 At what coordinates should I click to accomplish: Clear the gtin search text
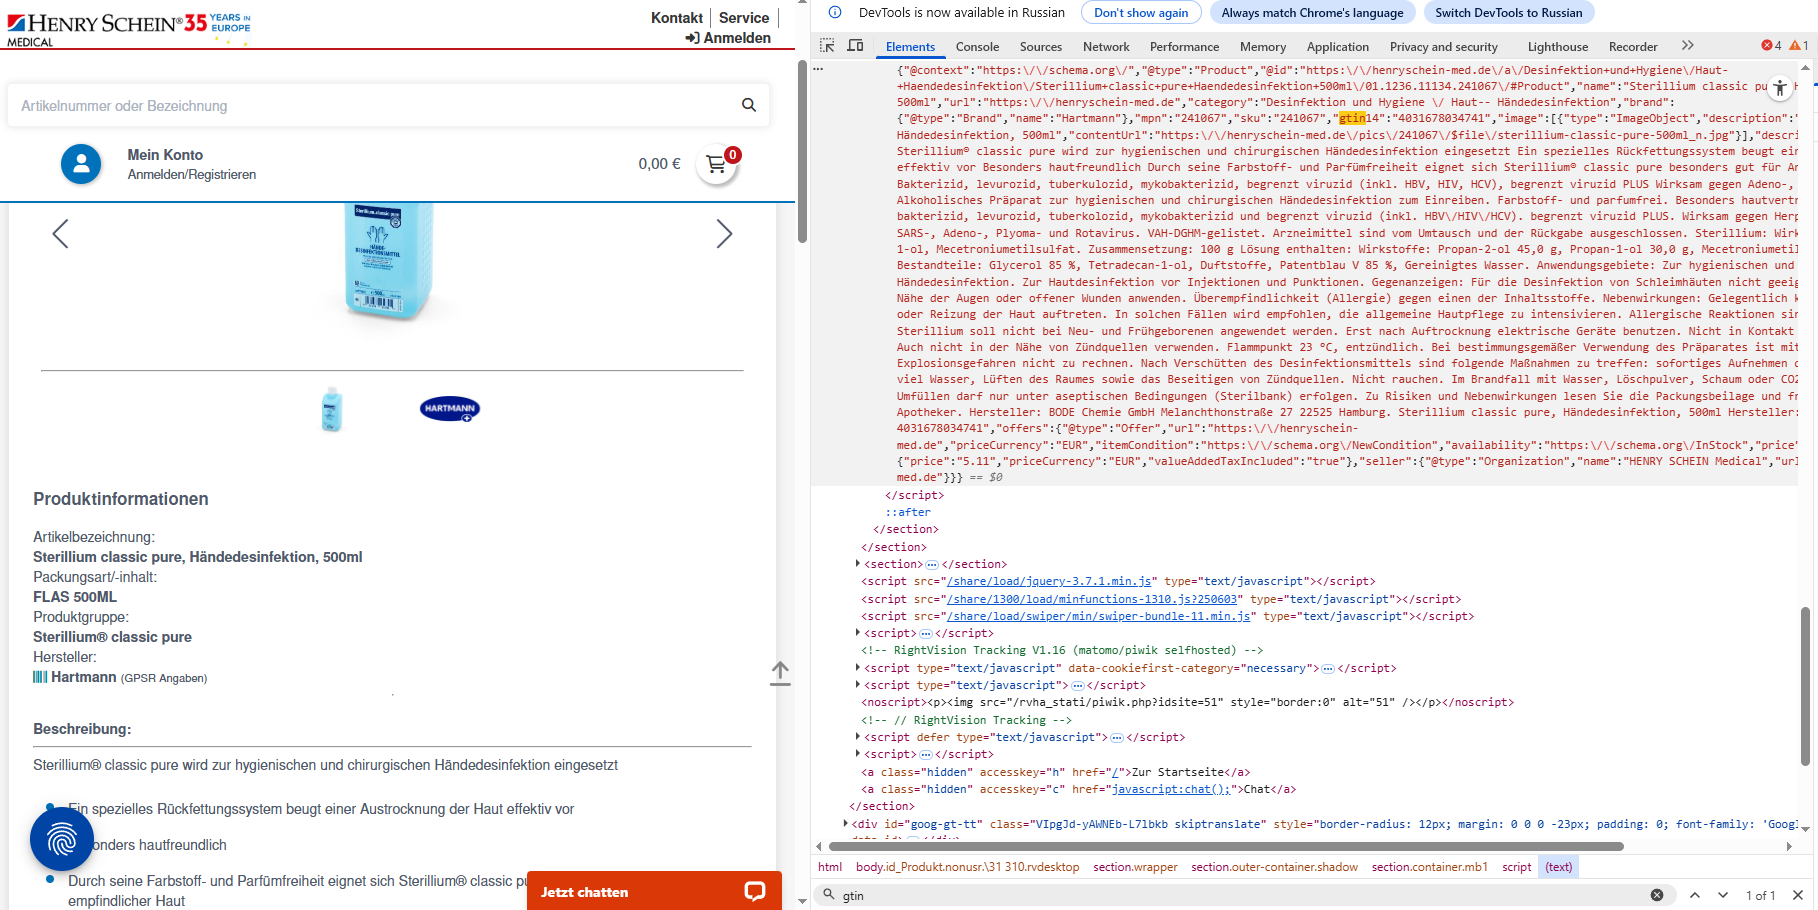(1657, 895)
